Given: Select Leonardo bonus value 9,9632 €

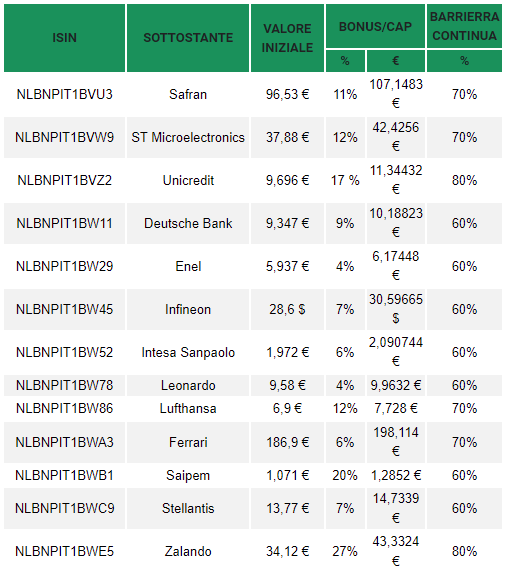Looking at the screenshot, I should click(x=396, y=385).
